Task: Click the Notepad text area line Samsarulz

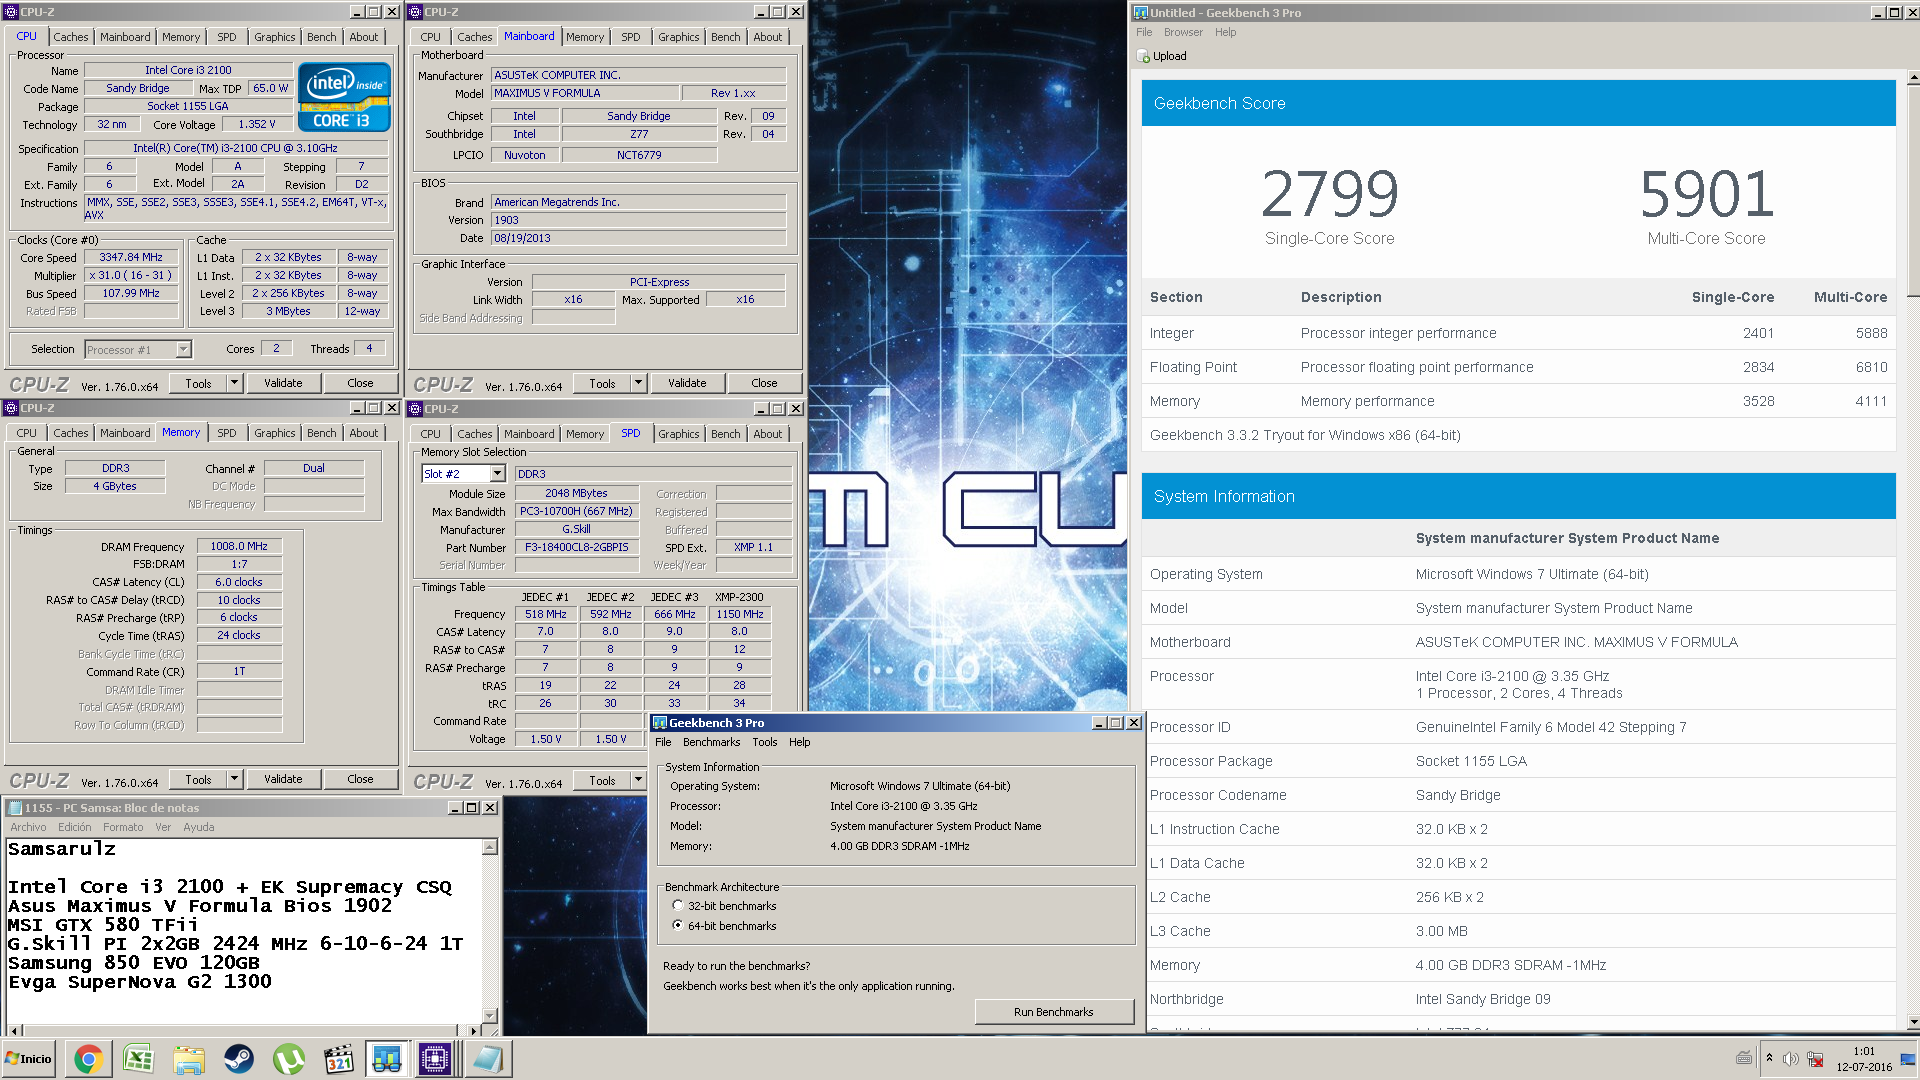Action: coord(62,849)
